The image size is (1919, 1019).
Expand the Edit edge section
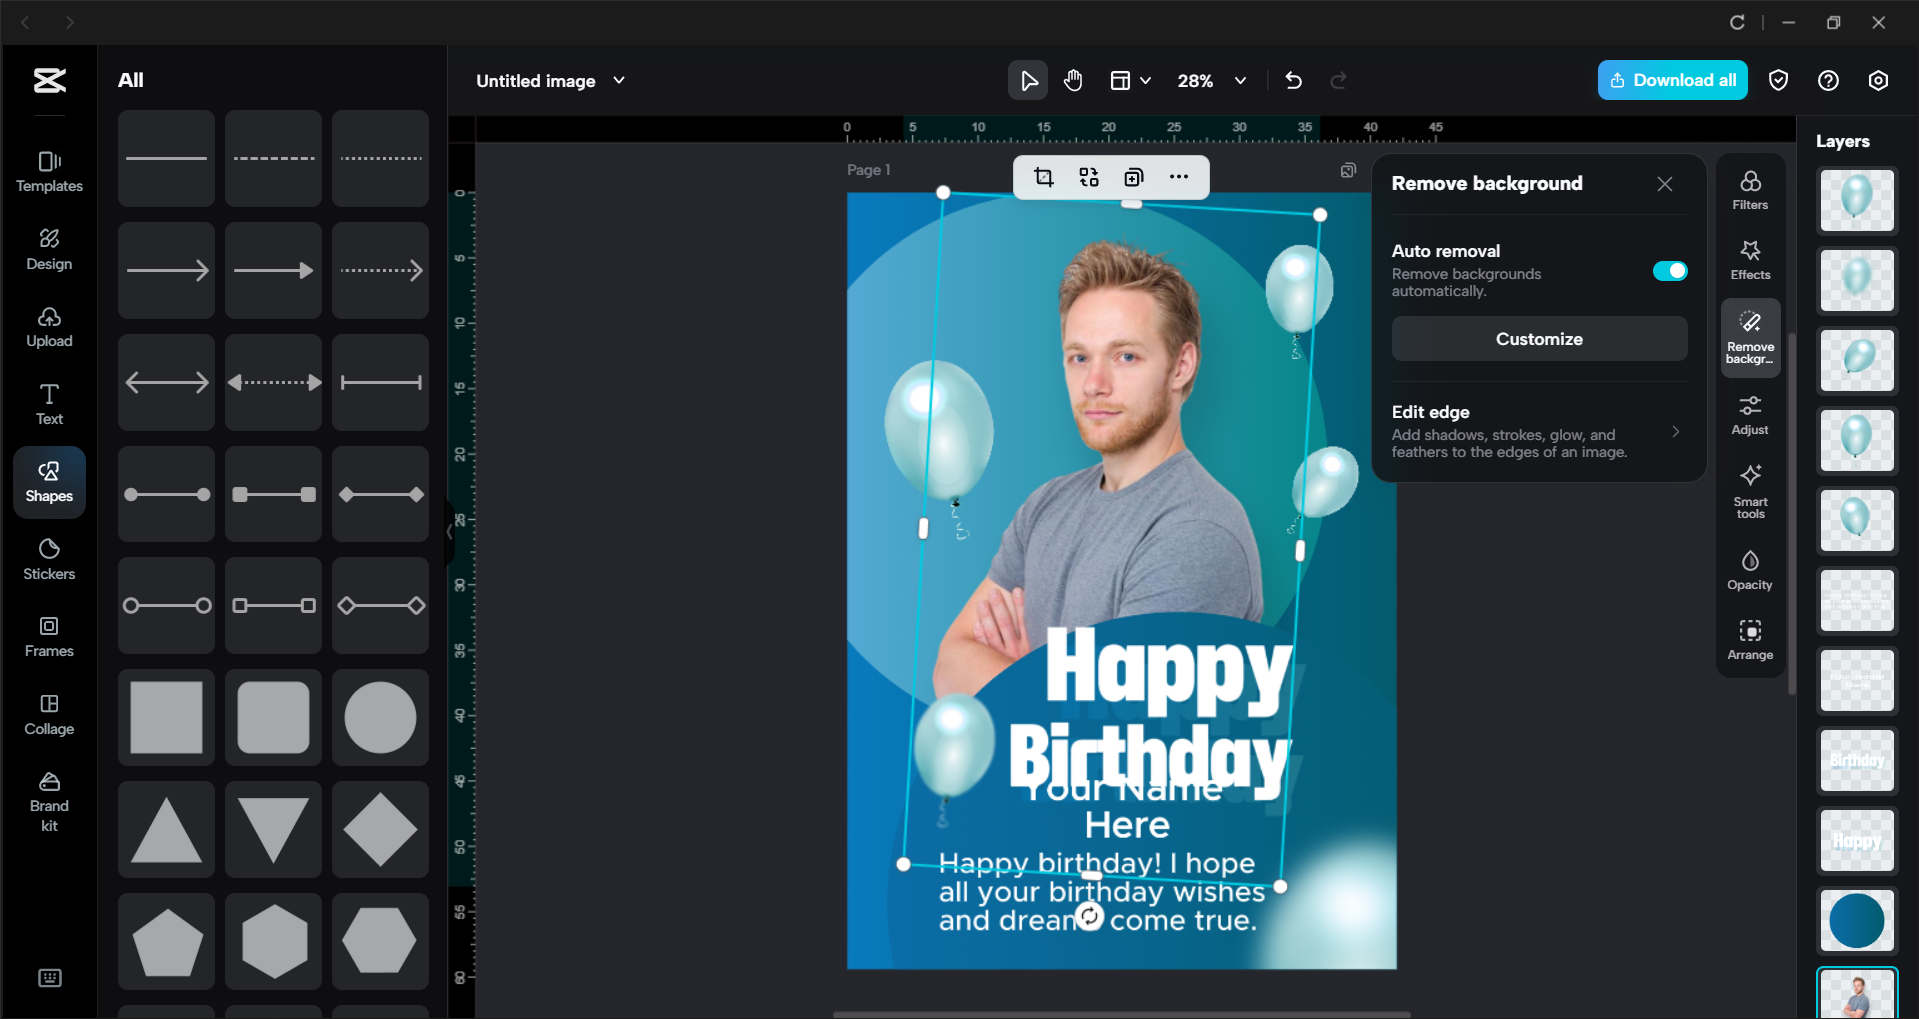click(x=1677, y=431)
